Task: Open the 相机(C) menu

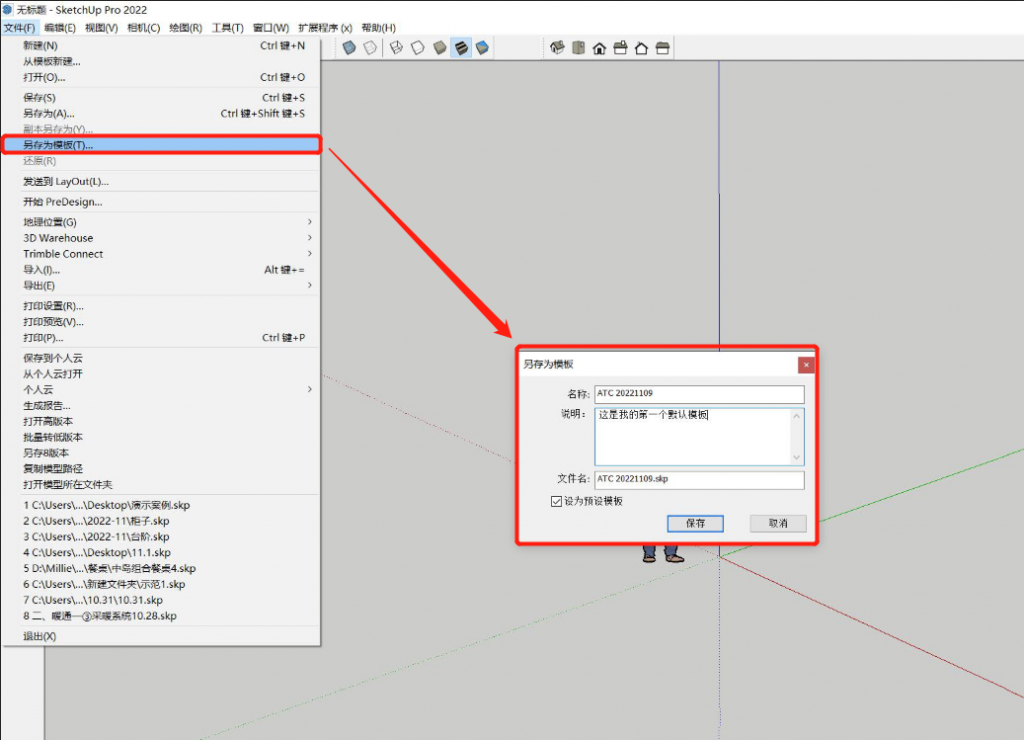Action: (144, 27)
